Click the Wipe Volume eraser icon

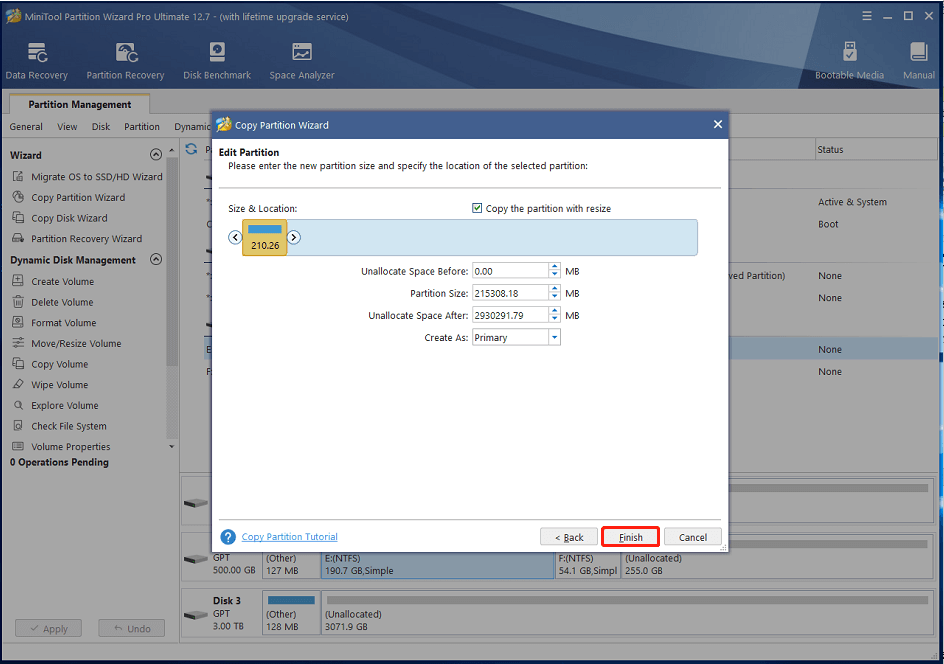click(x=18, y=384)
